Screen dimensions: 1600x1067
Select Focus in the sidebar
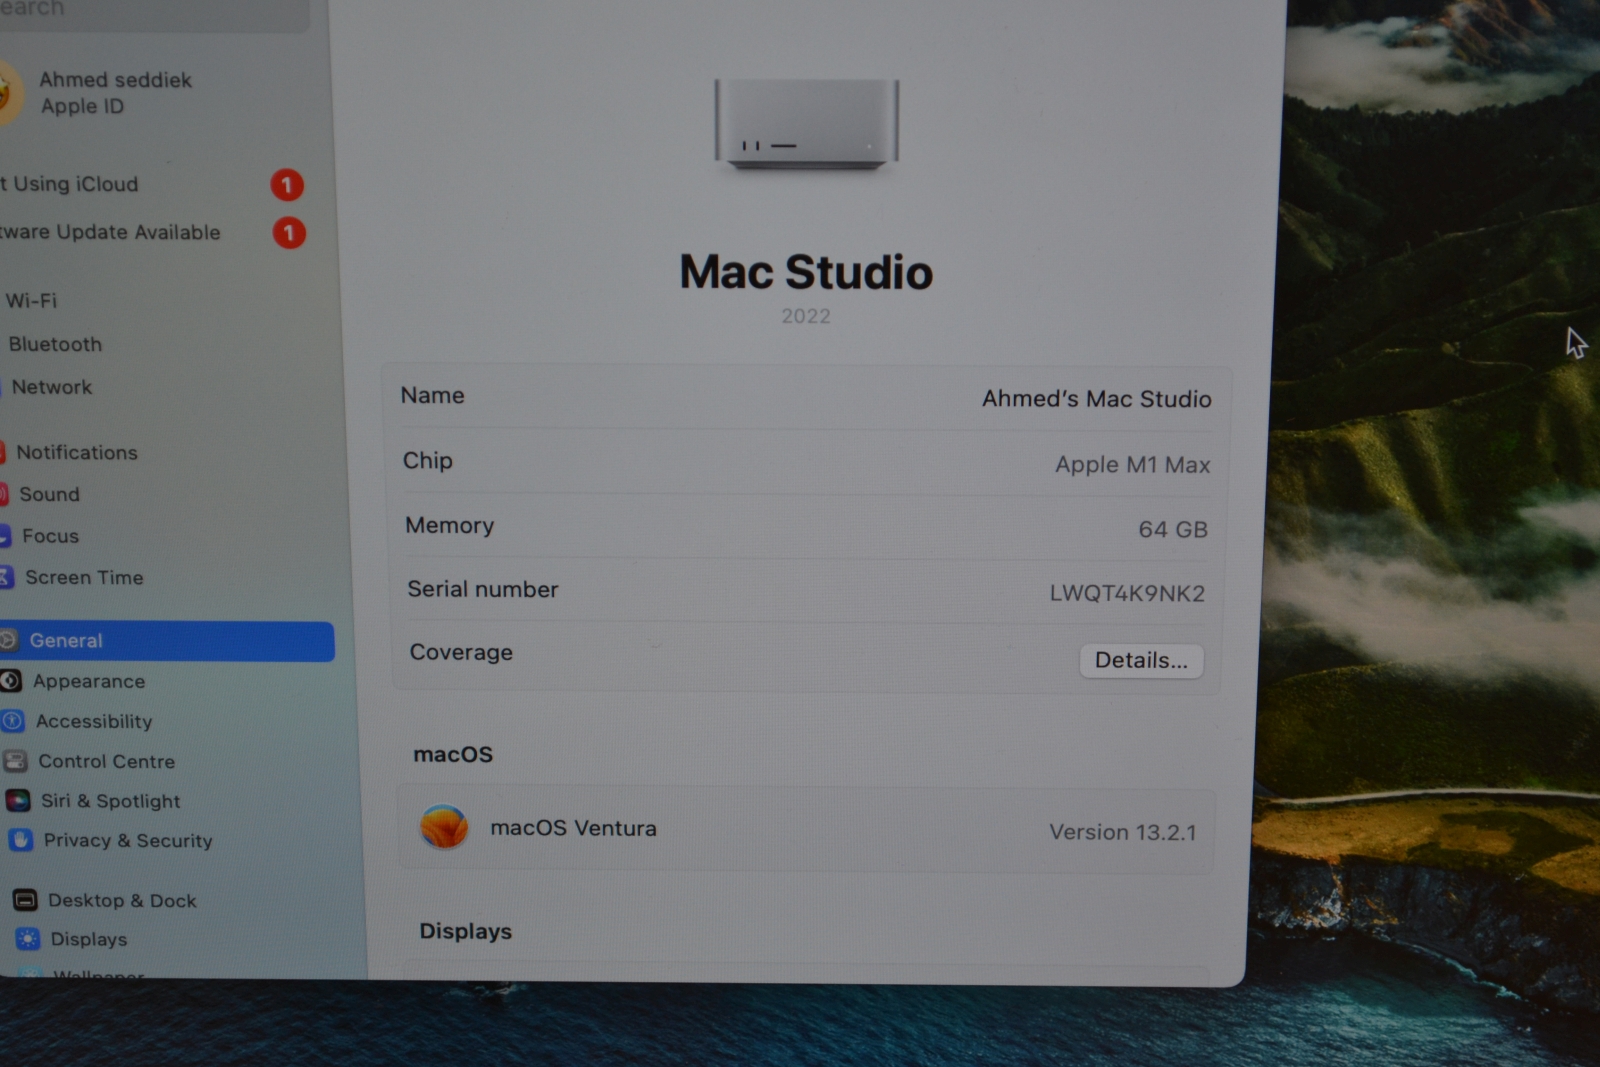click(x=50, y=537)
